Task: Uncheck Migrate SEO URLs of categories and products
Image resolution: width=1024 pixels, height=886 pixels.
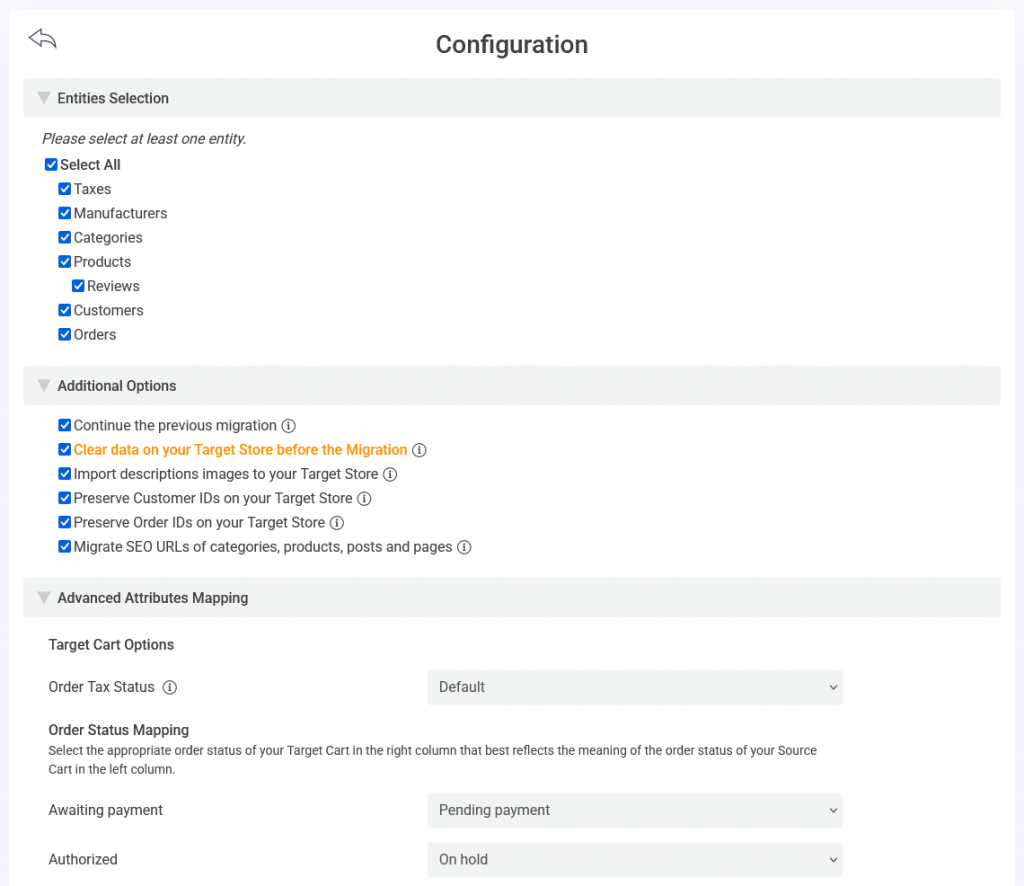Action: [x=64, y=546]
